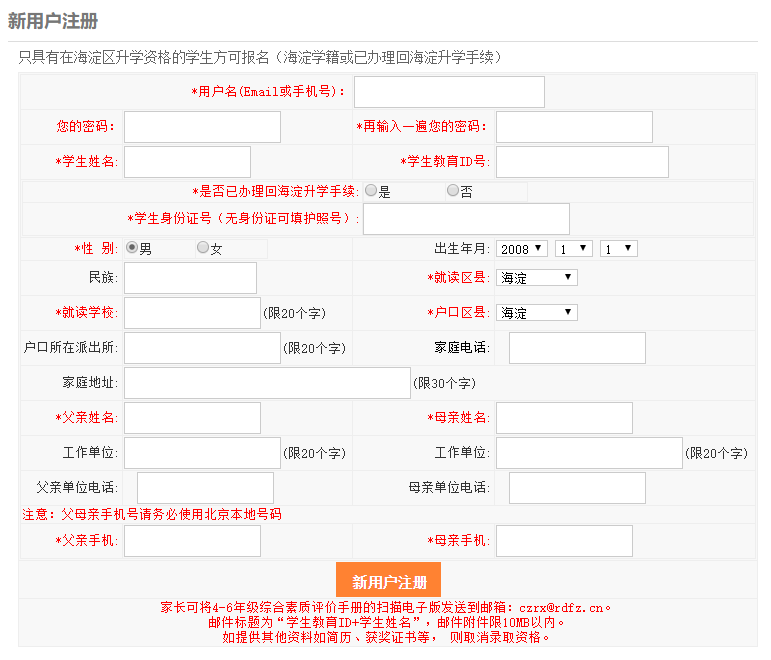771x660 pixels.
Task: Focus the 学生姓名 input field
Action: (x=187, y=162)
